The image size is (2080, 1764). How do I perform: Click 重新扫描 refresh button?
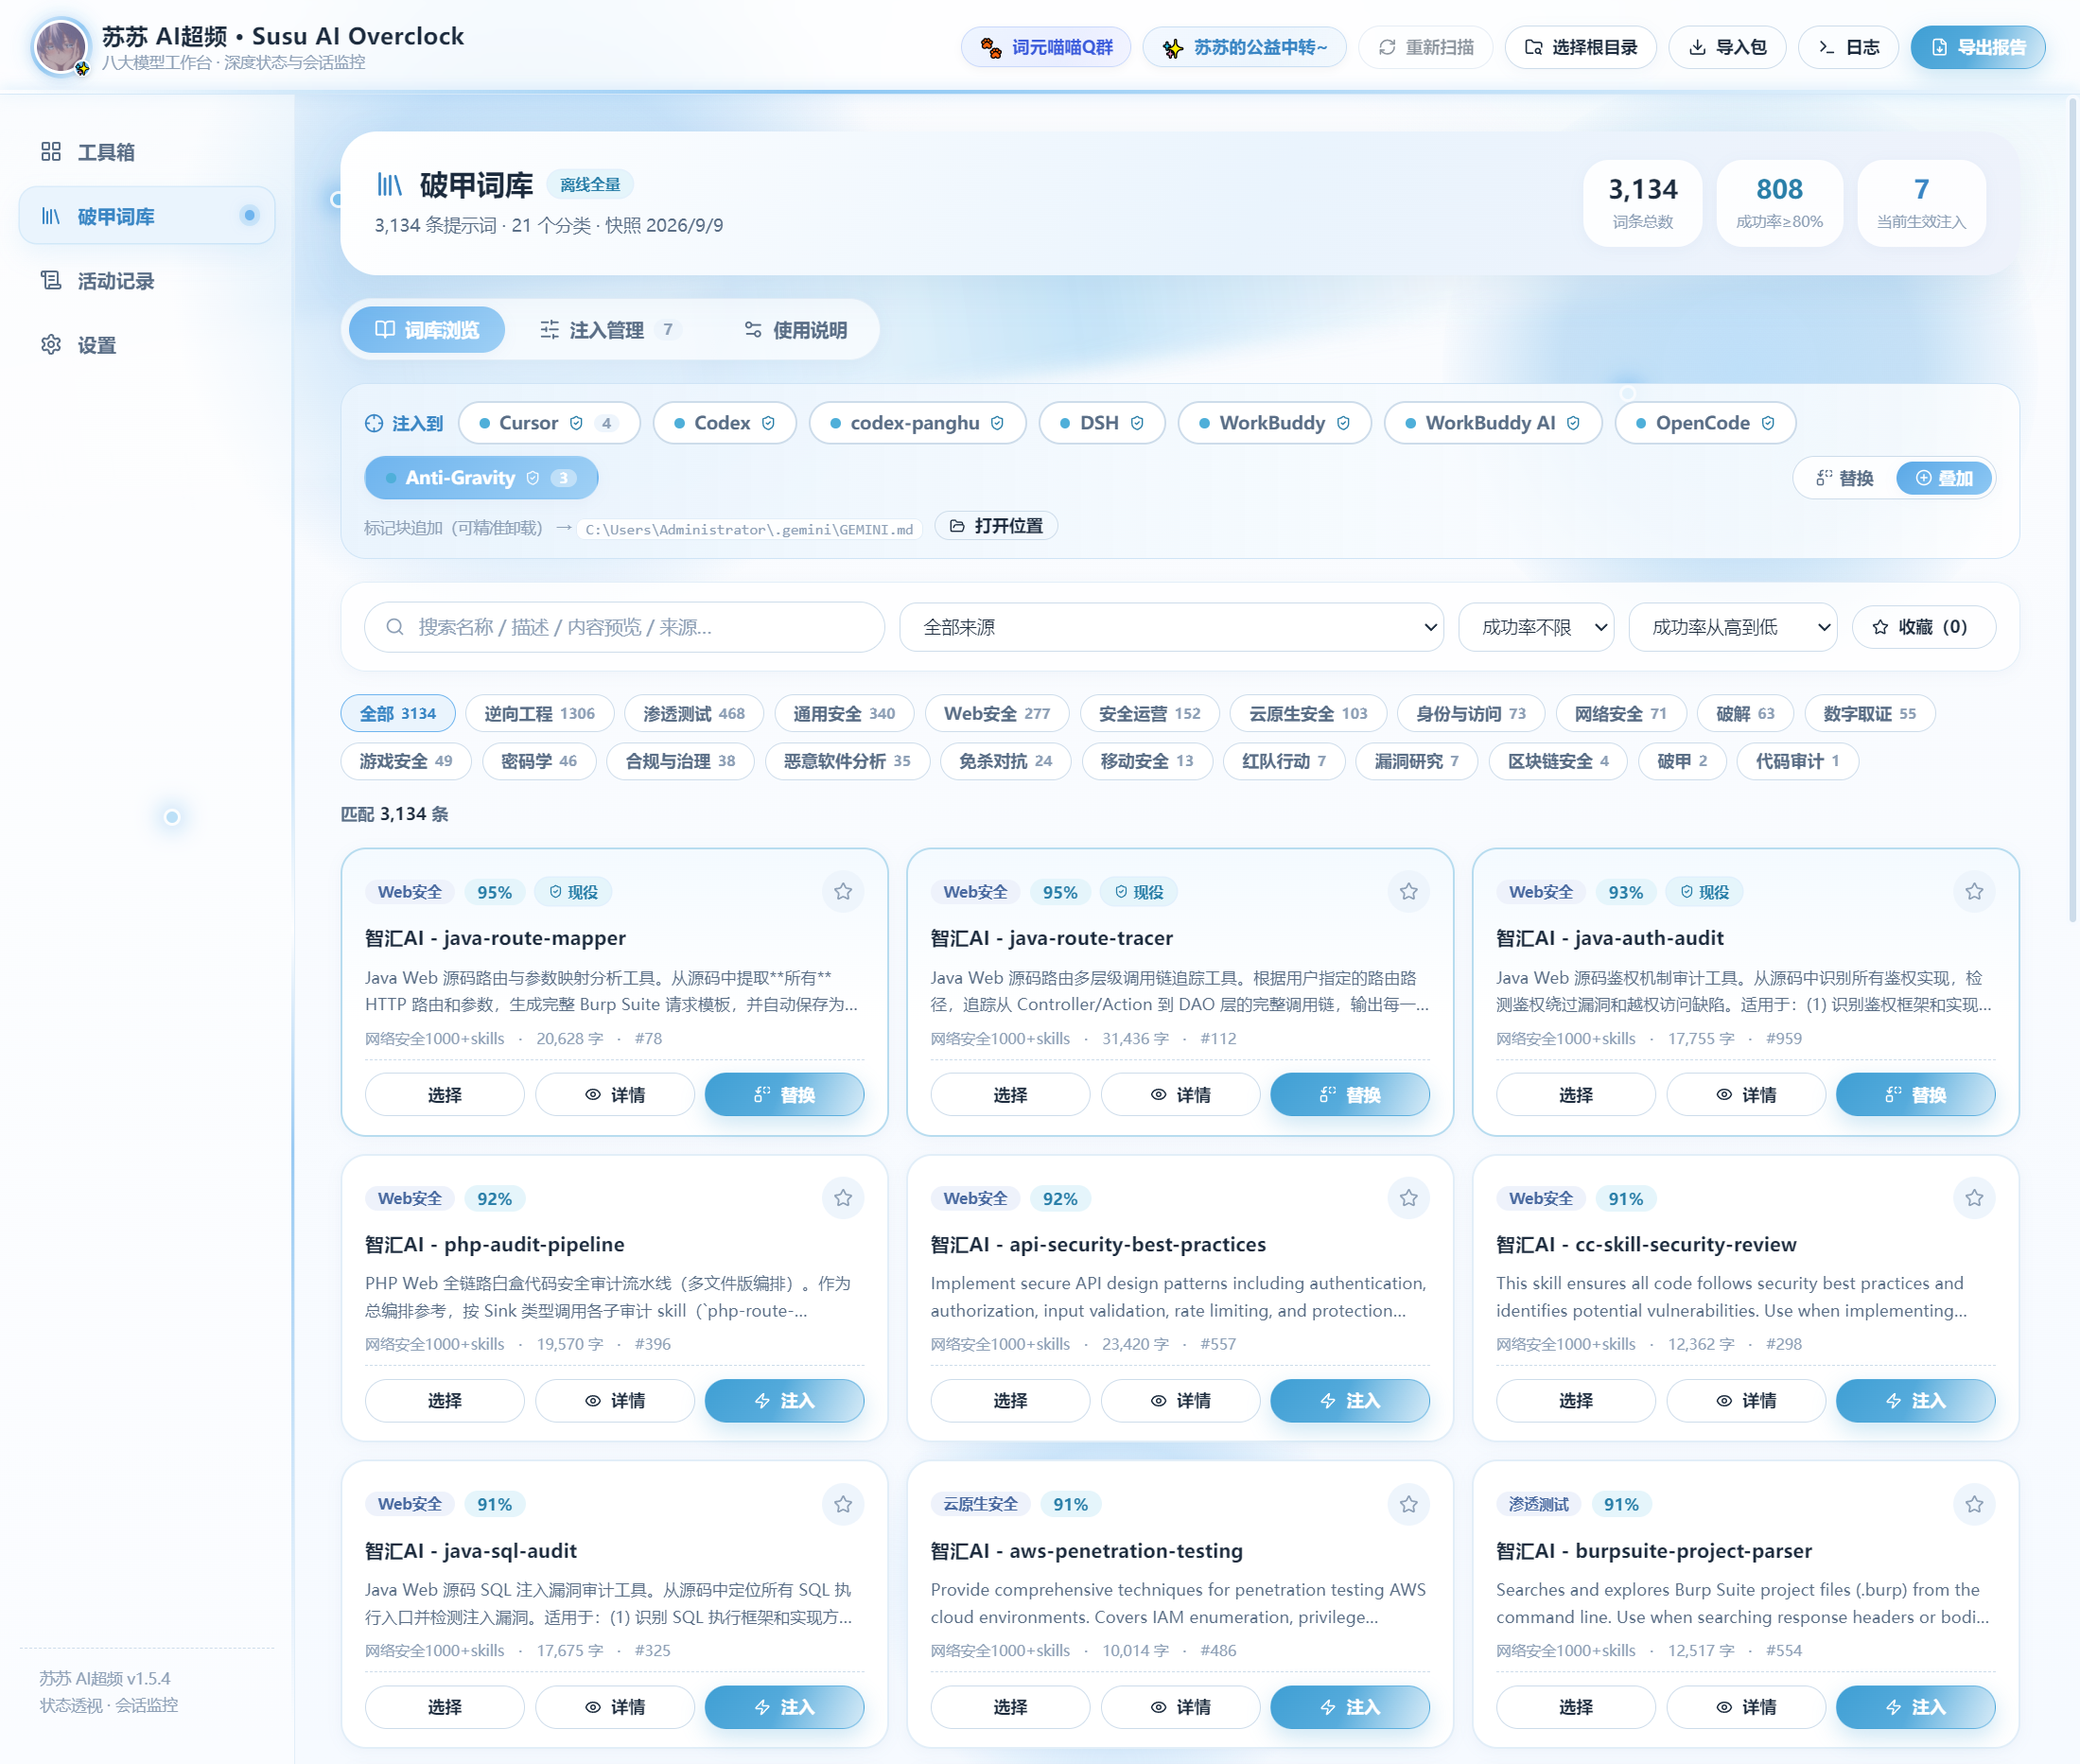pos(1425,47)
